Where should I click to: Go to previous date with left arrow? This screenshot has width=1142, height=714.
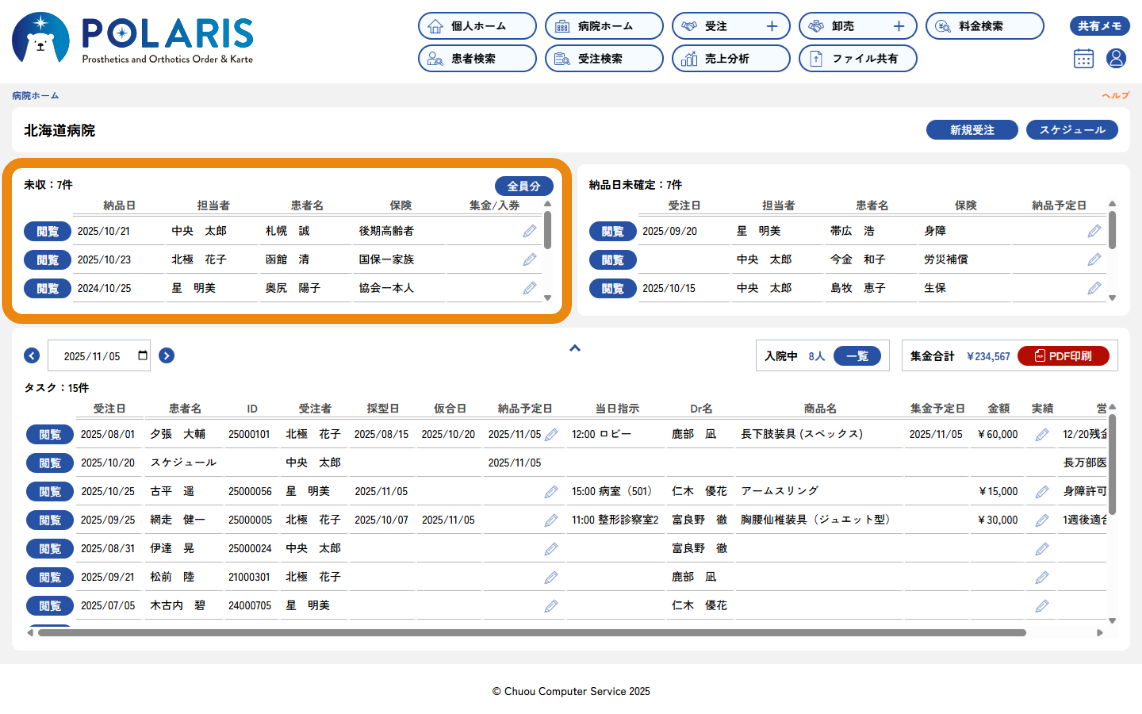click(32, 355)
